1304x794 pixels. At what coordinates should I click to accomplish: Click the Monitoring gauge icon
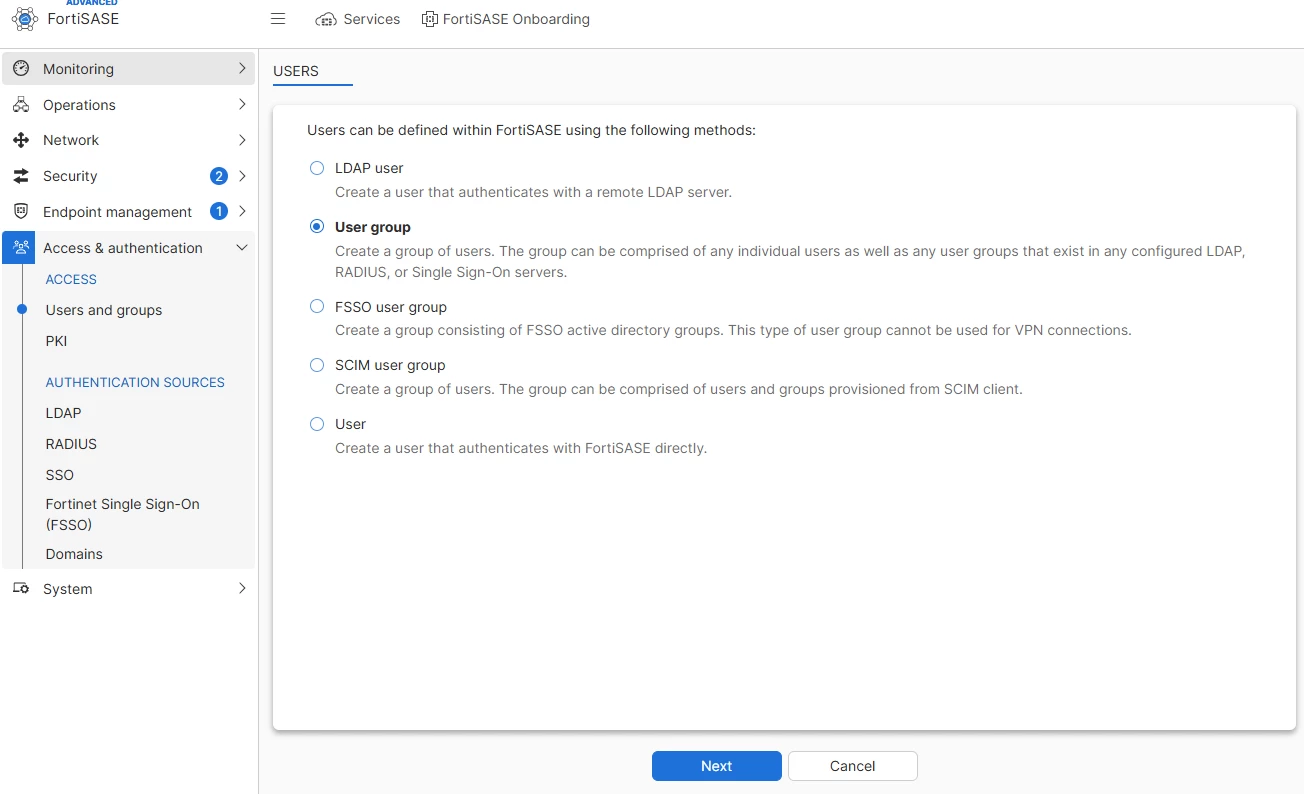click(21, 69)
